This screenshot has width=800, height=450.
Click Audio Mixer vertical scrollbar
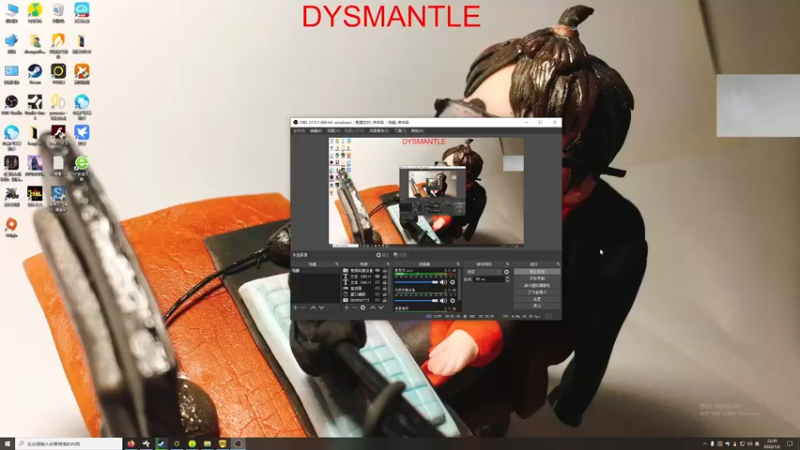[x=459, y=284]
